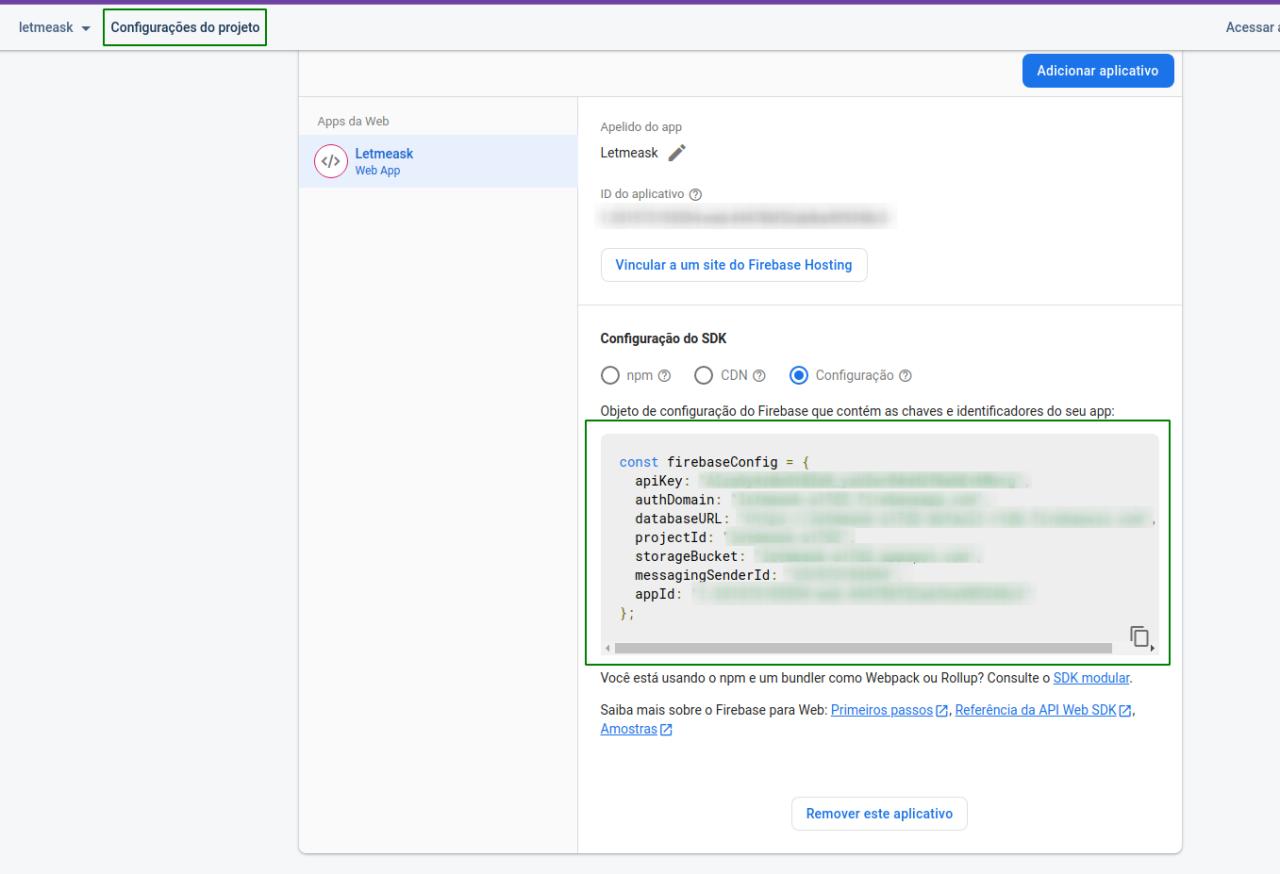Open the Primeiros passos link

click(x=889, y=710)
